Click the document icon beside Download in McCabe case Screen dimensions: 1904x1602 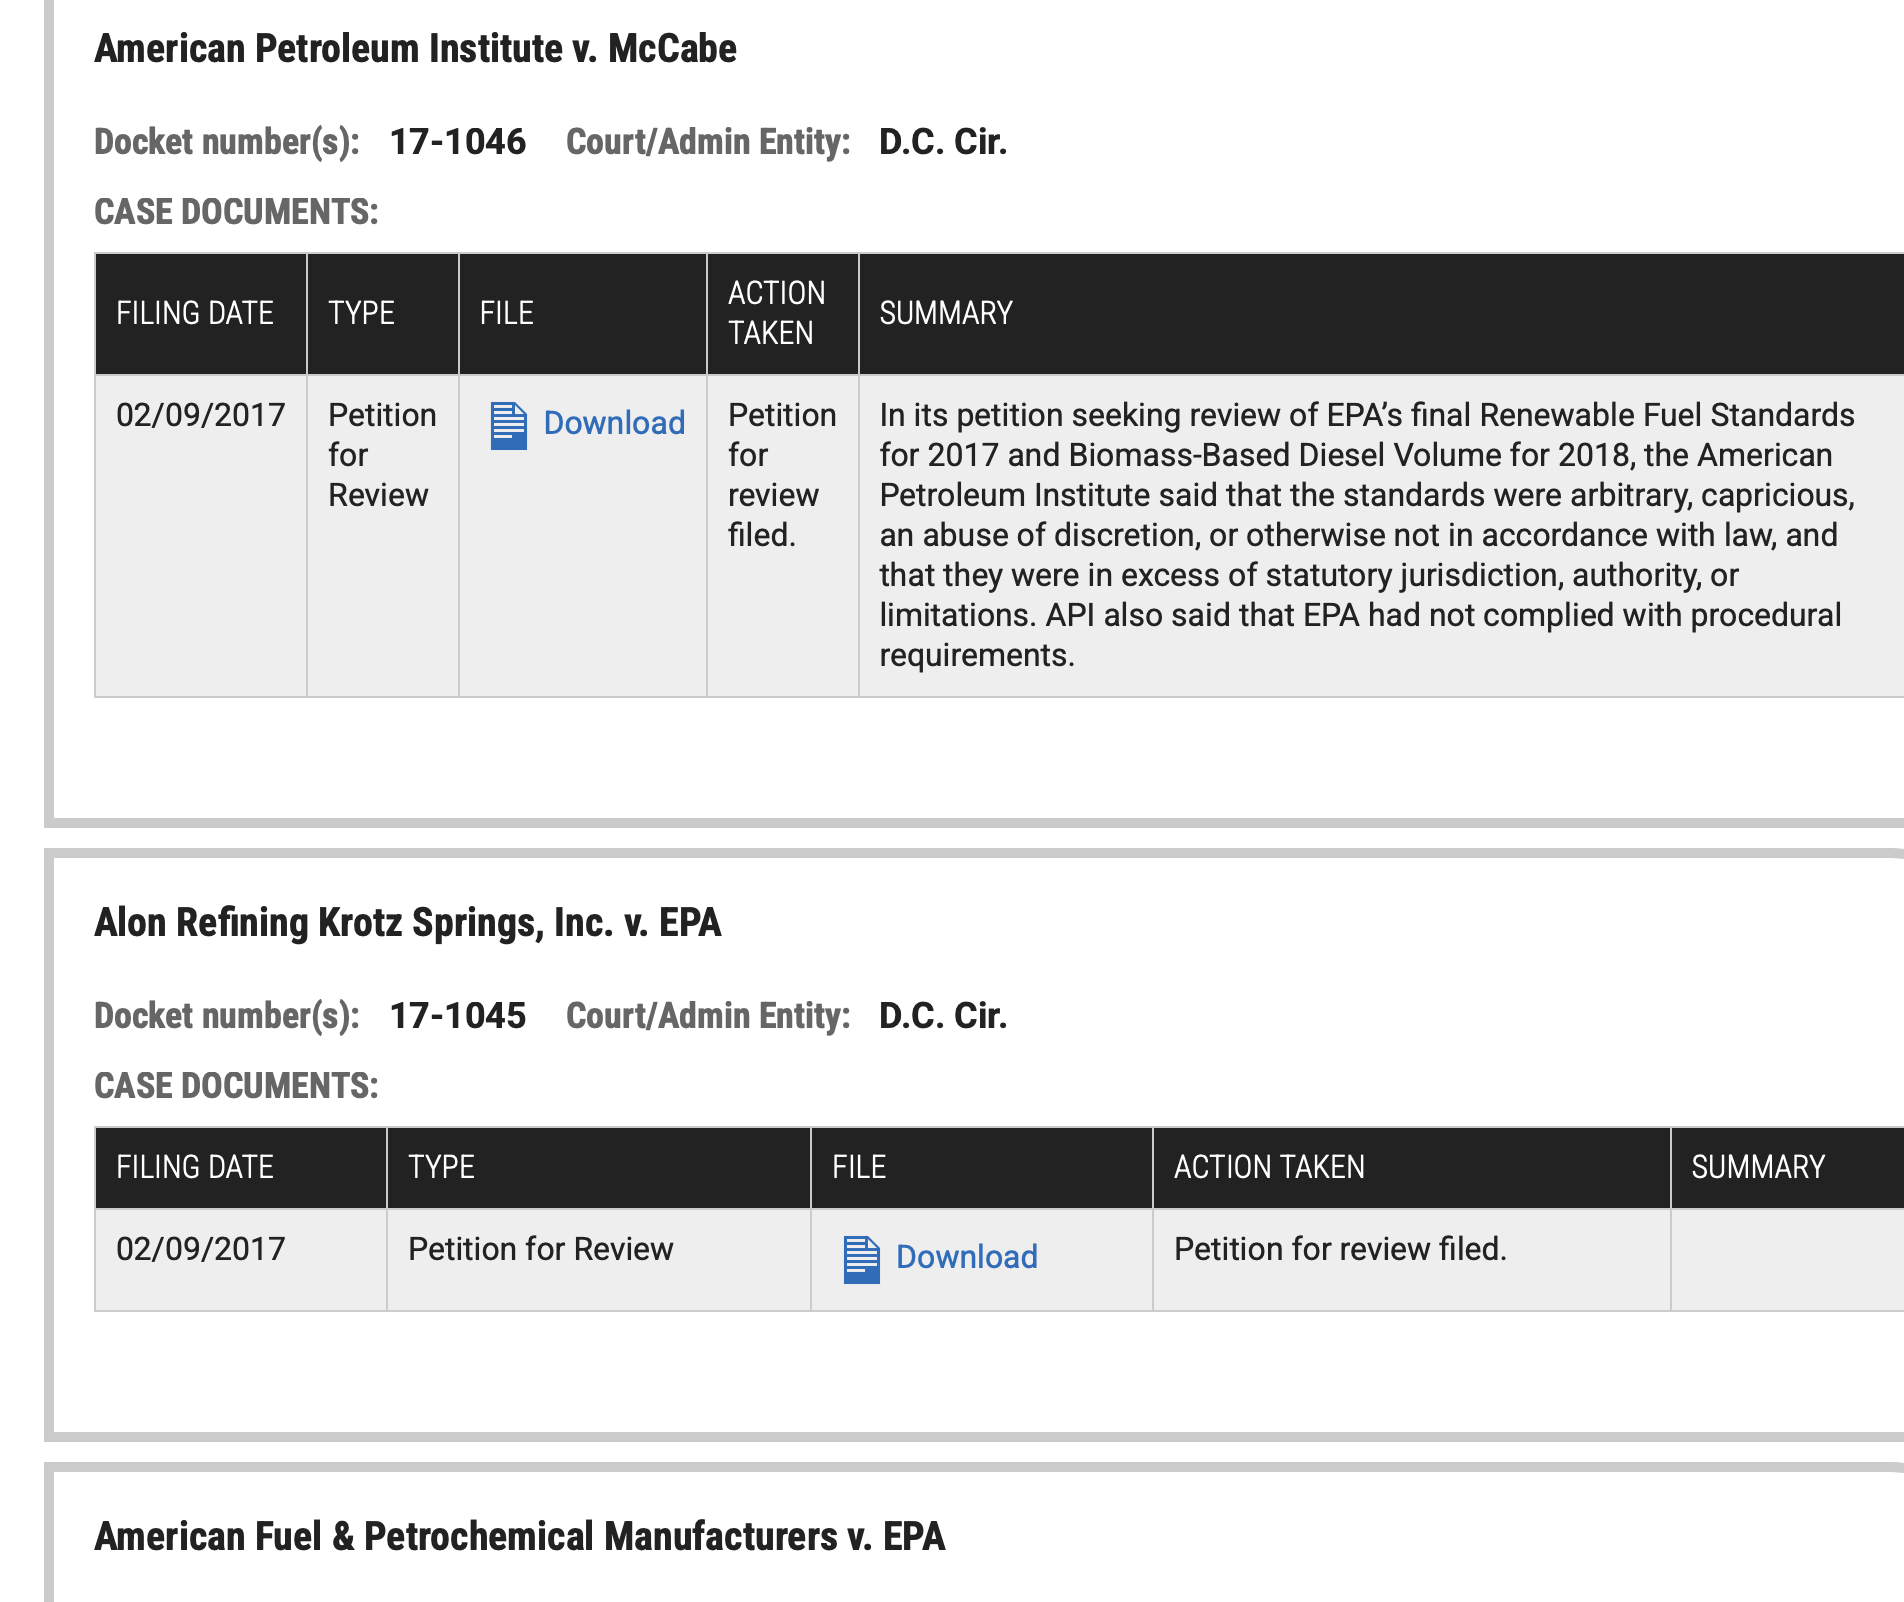509,424
